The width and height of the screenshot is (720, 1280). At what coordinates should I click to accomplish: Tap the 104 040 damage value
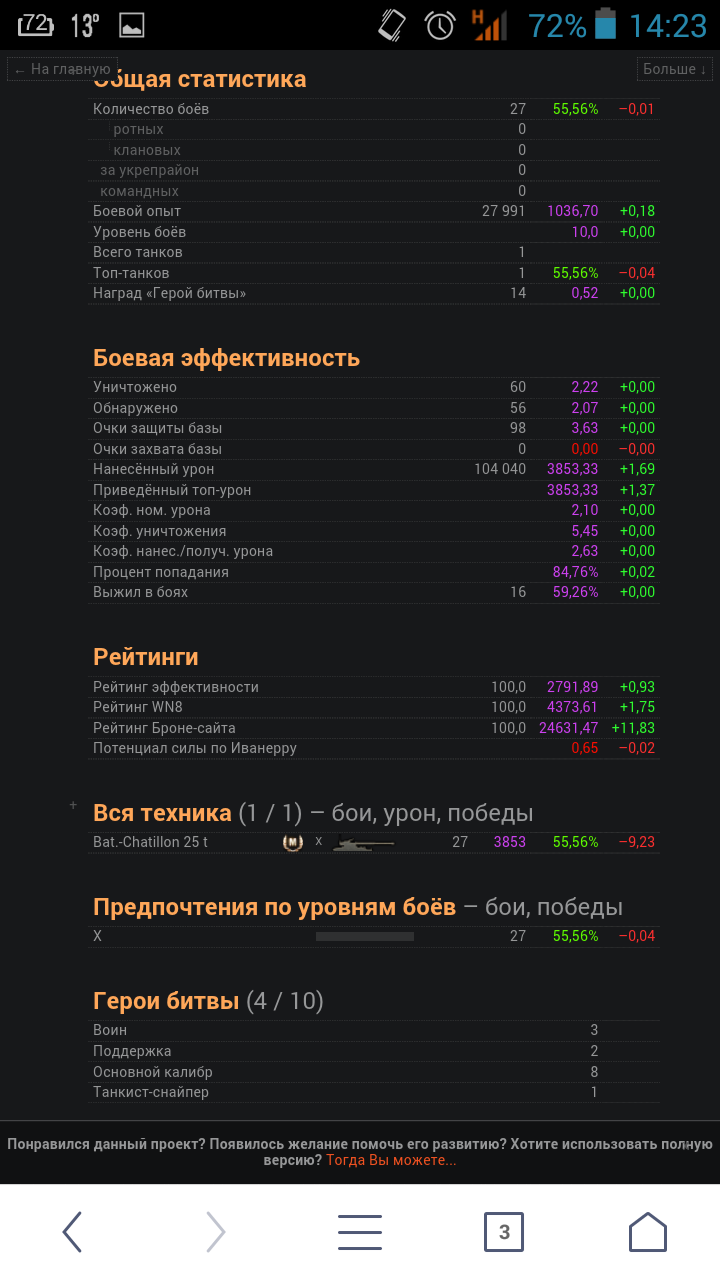(x=500, y=469)
